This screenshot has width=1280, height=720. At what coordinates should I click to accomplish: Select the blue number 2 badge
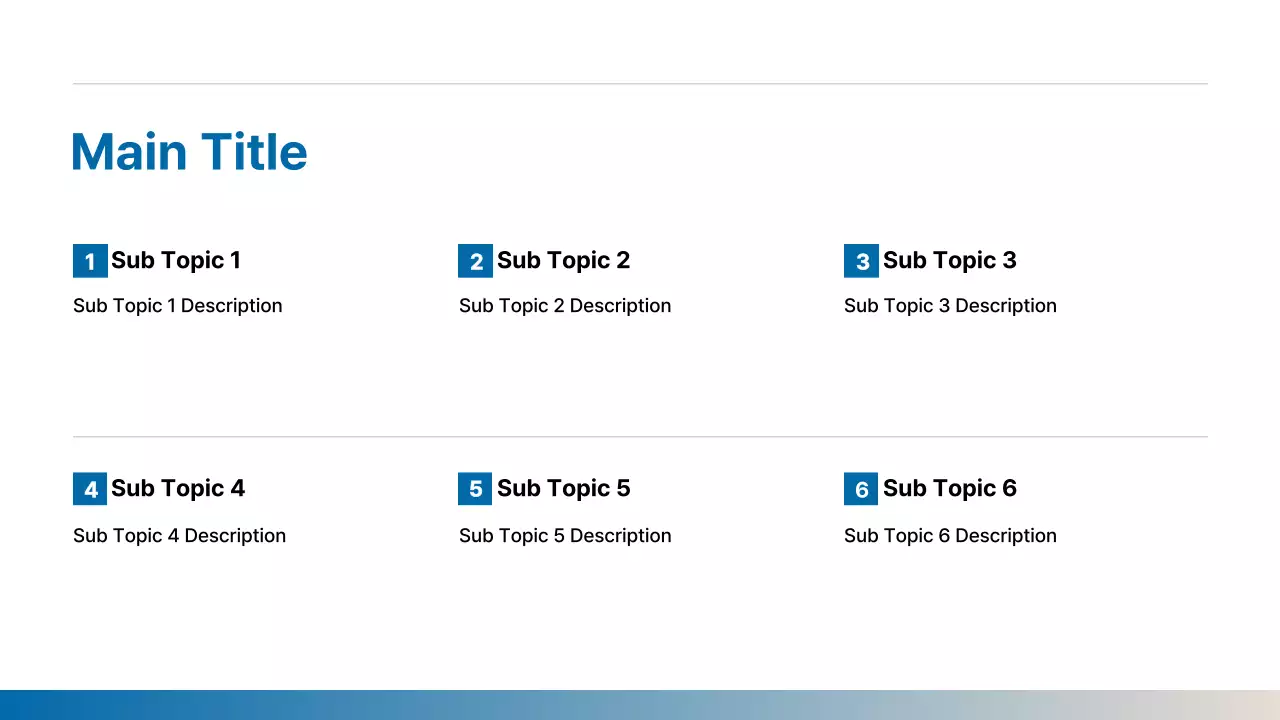coord(475,261)
